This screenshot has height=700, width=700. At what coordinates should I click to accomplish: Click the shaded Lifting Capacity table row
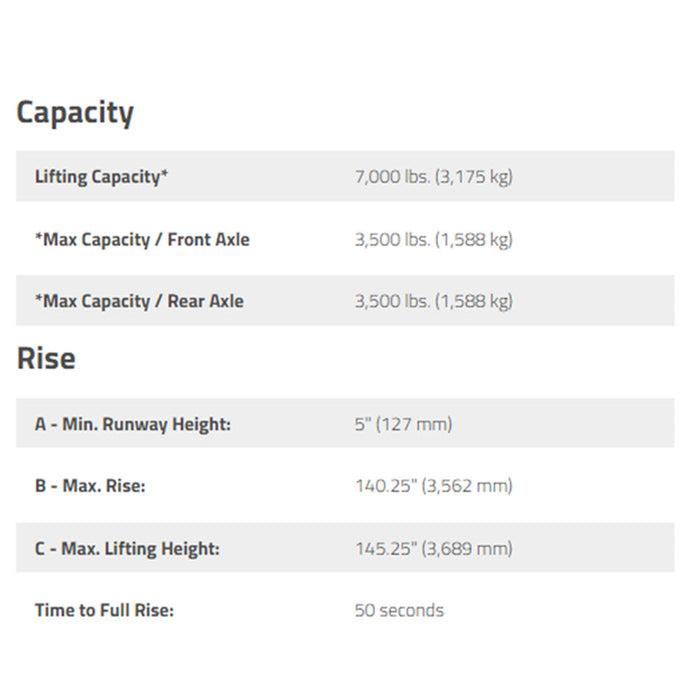[x=345, y=176]
